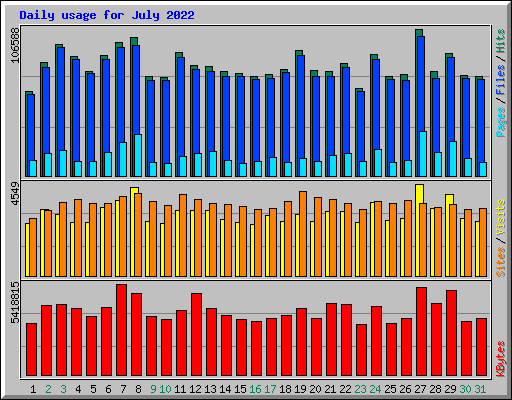512x400 pixels.
Task: Click the red 'KBytes' legend label
Action: click(501, 359)
